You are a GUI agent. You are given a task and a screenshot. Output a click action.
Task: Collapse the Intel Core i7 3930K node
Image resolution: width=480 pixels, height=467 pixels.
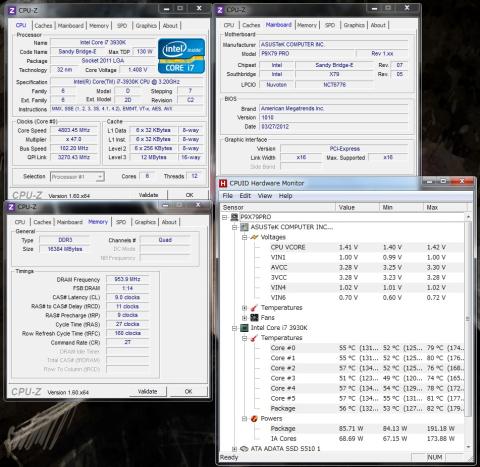235,328
